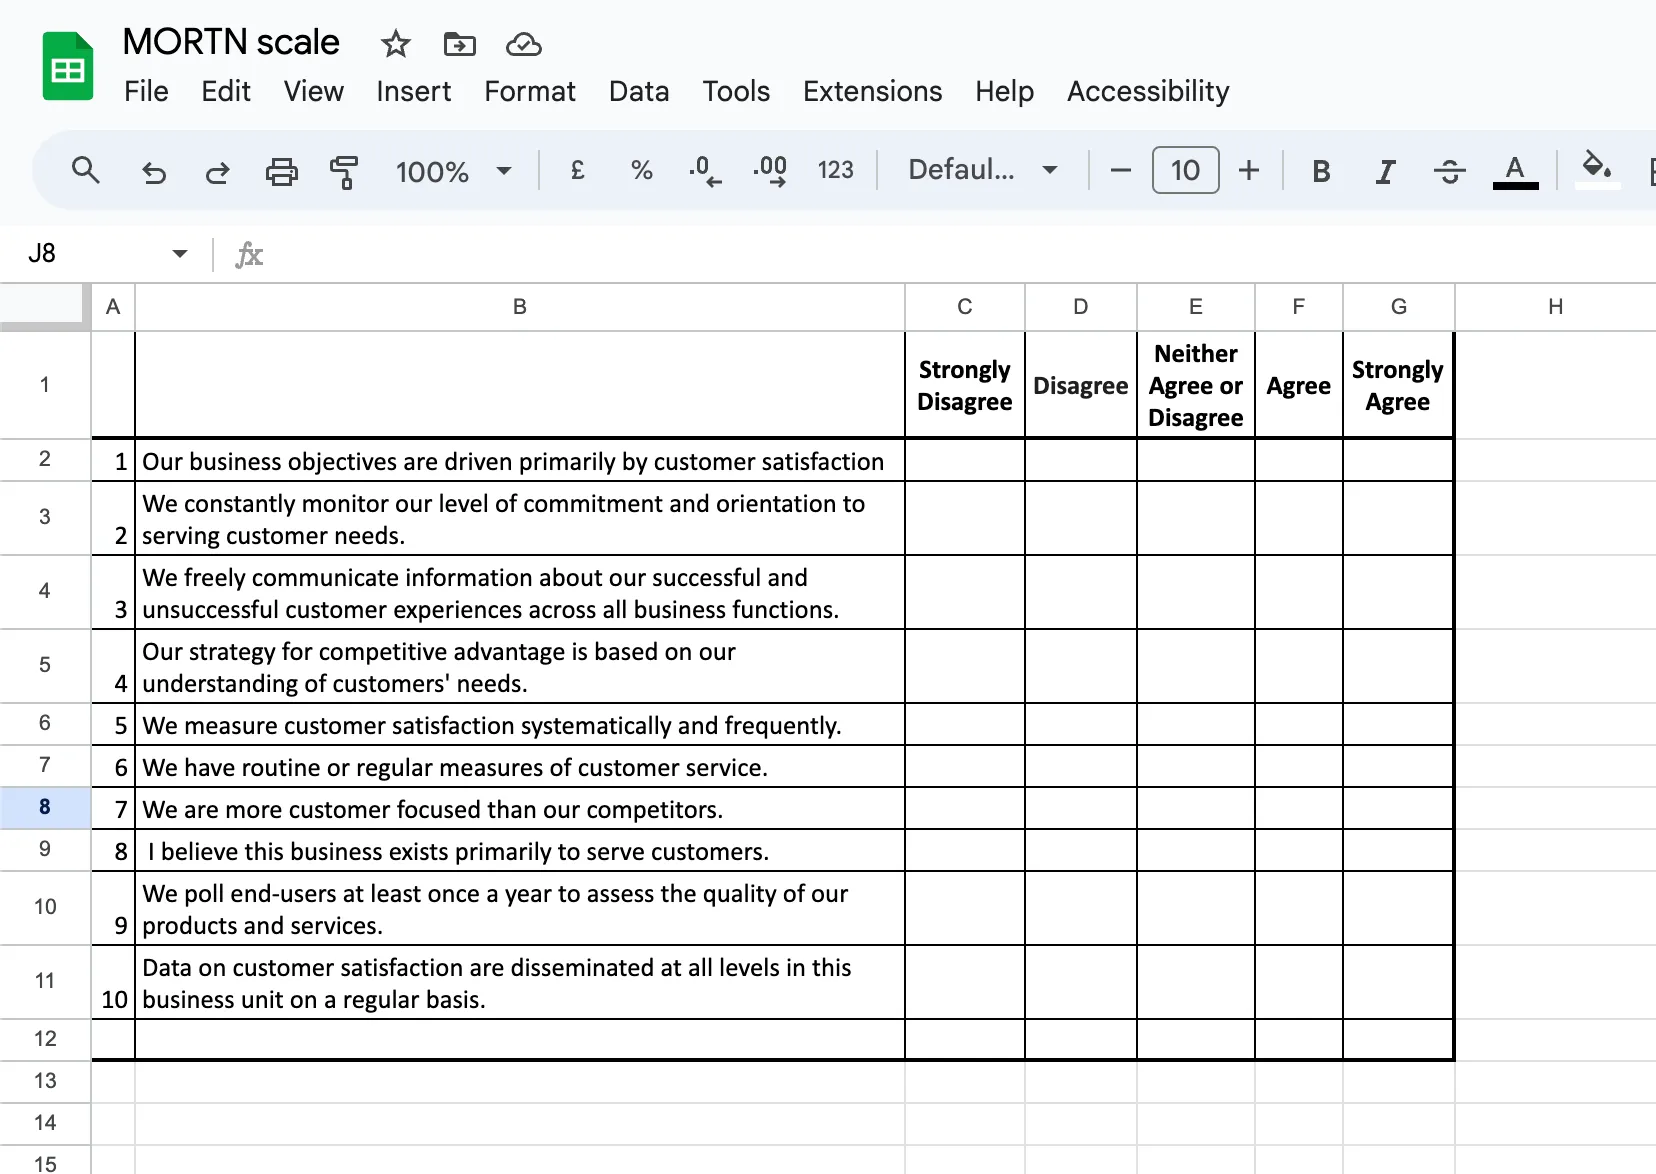Check the cloud save status icon
The height and width of the screenshot is (1174, 1656).
(523, 44)
